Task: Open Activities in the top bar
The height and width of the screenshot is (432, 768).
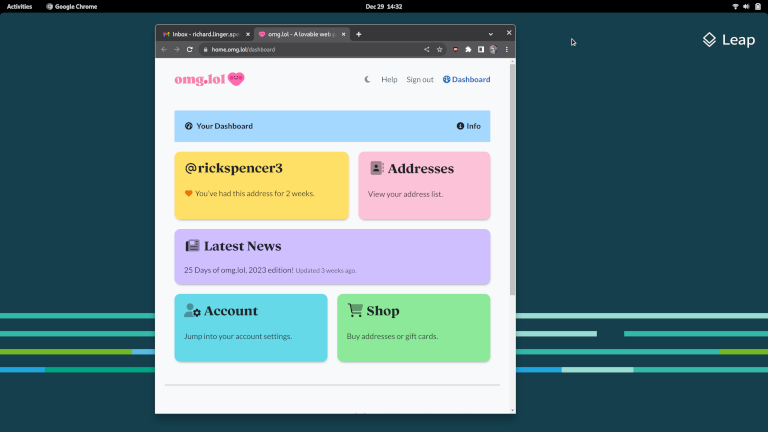Action: [19, 6]
